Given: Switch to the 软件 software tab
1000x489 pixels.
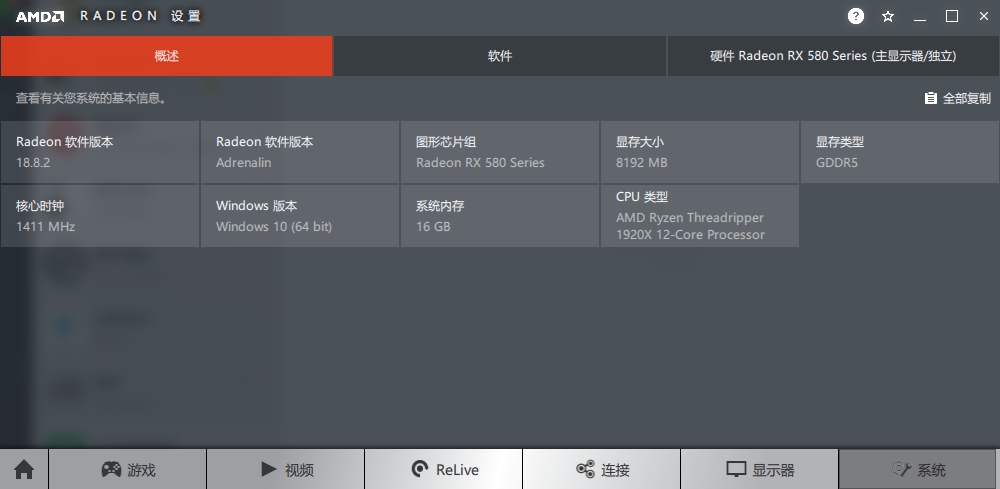Looking at the screenshot, I should [x=500, y=56].
